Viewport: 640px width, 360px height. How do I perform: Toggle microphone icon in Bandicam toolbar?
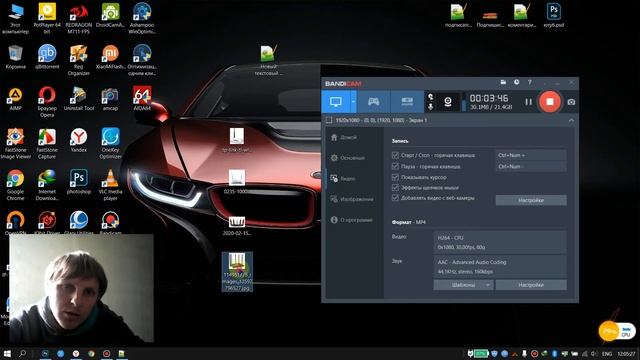click(x=430, y=107)
